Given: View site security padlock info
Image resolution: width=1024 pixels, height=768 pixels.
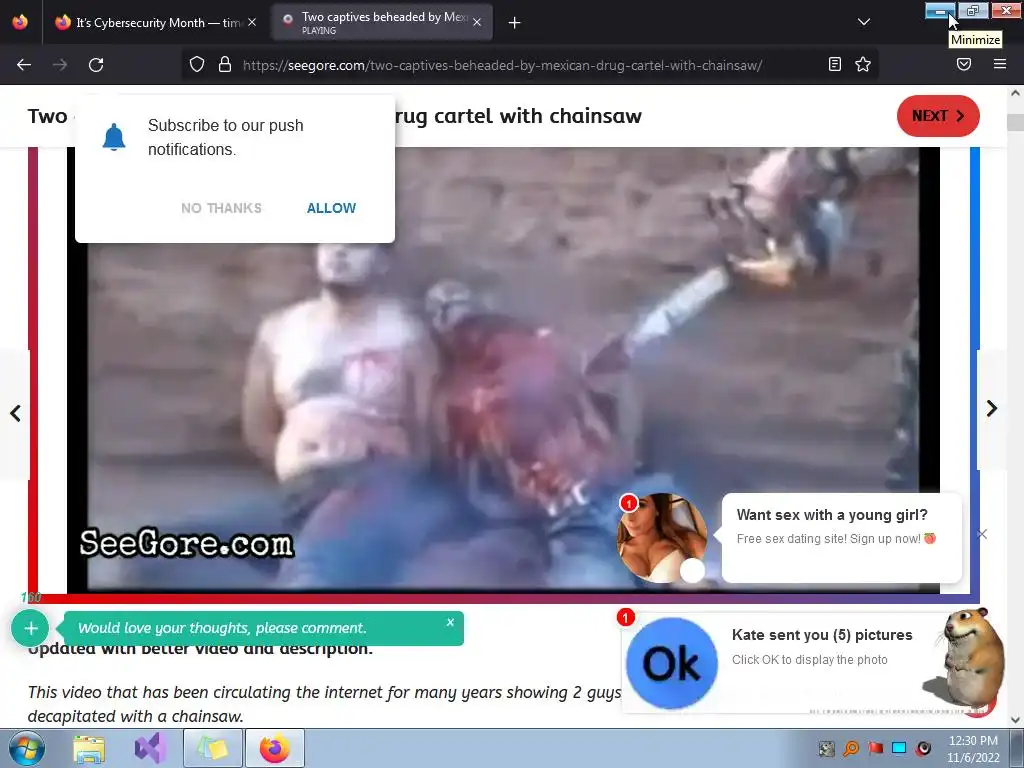Looking at the screenshot, I should pyautogui.click(x=225, y=65).
